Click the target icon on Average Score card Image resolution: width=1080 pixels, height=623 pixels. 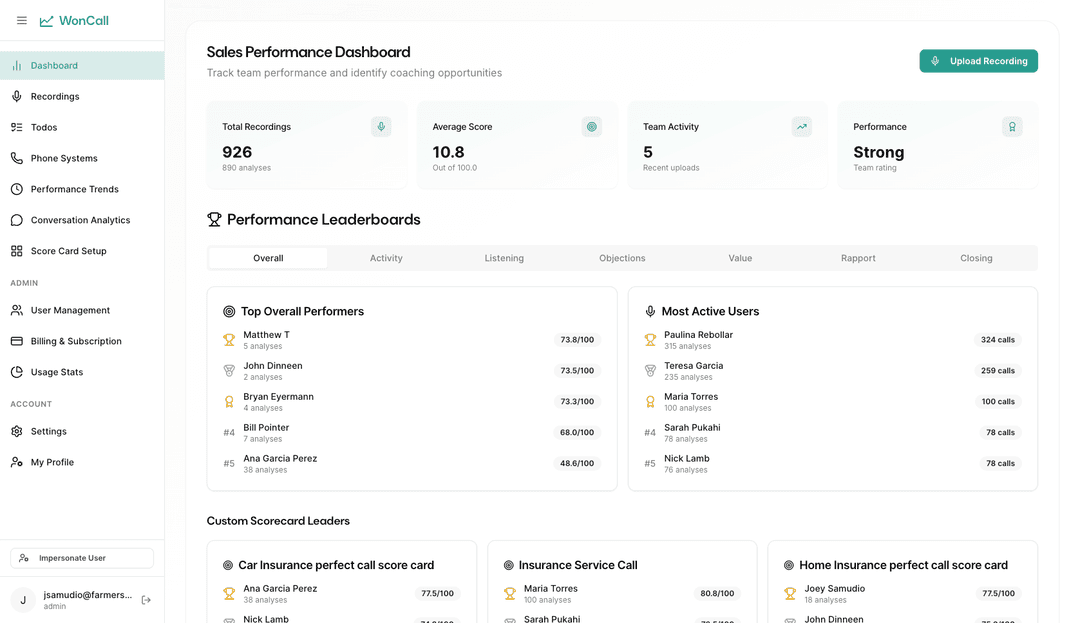coord(592,127)
